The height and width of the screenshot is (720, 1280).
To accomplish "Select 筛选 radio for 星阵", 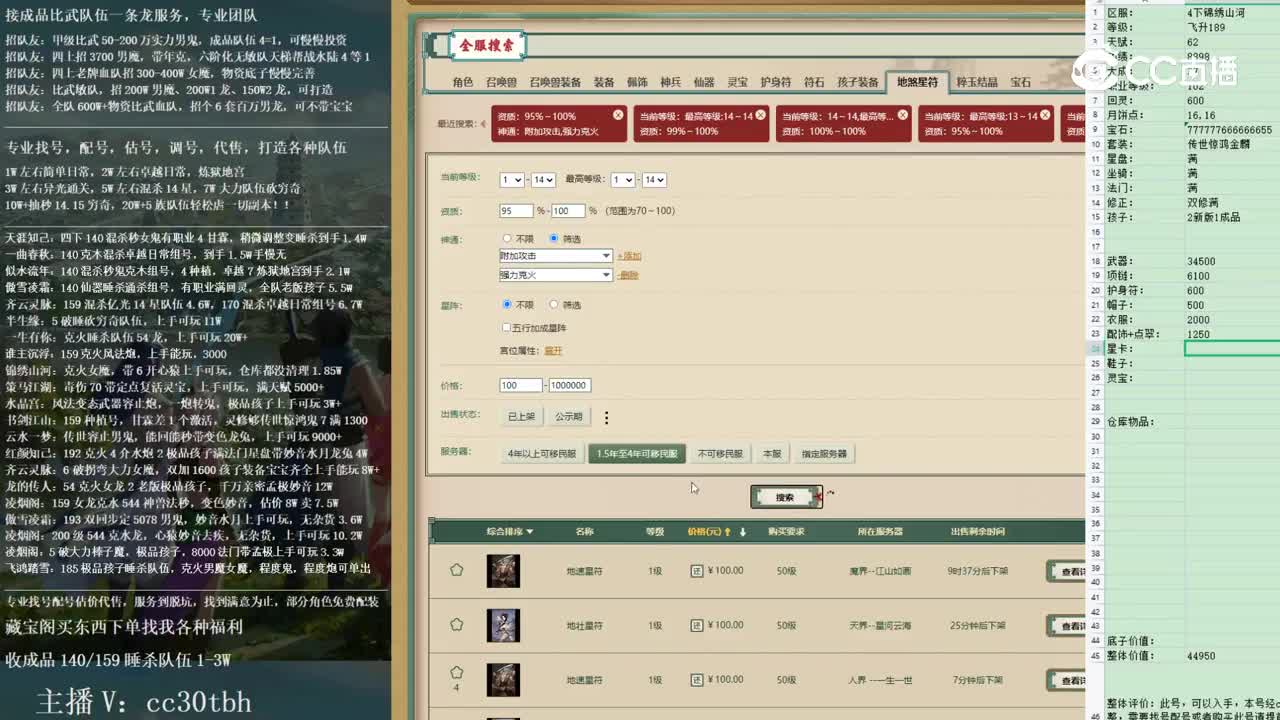I will [x=554, y=304].
